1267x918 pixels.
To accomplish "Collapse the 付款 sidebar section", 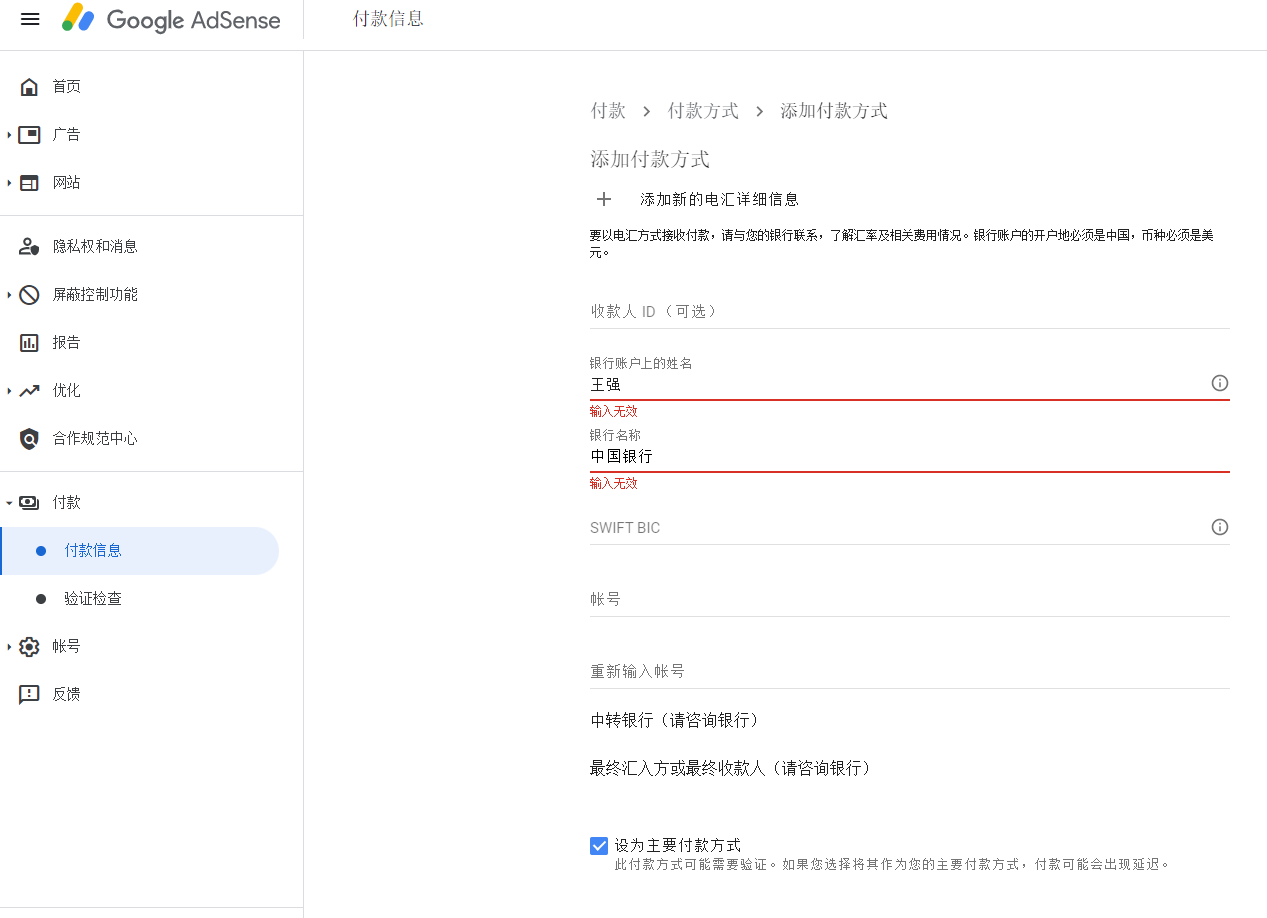I will click(x=10, y=503).
